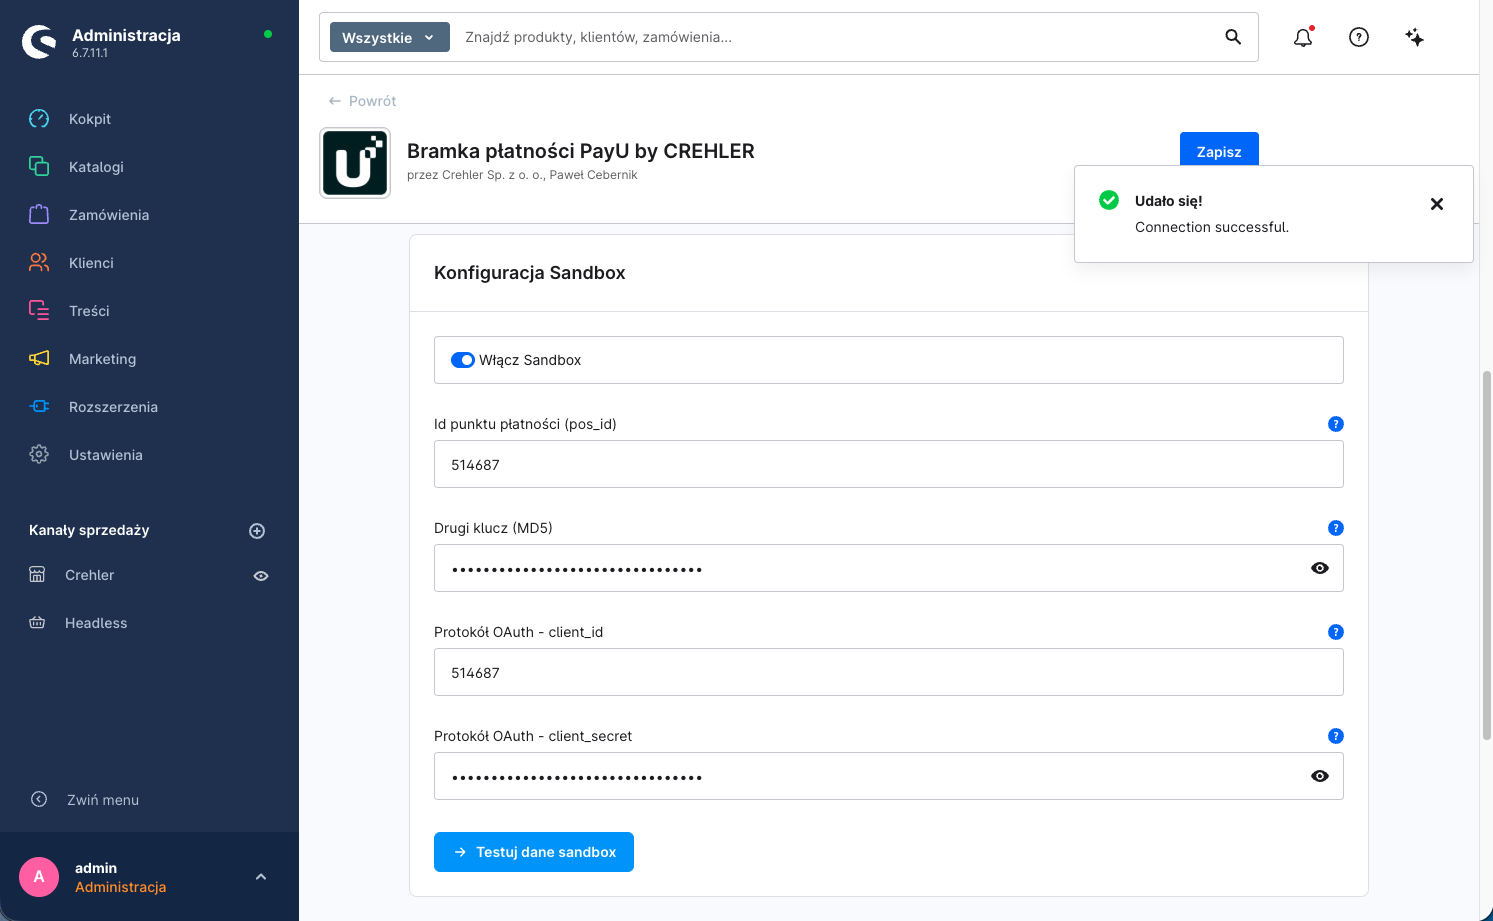Click the Ustawienia gear icon
1493x921 pixels.
pyautogui.click(x=39, y=454)
